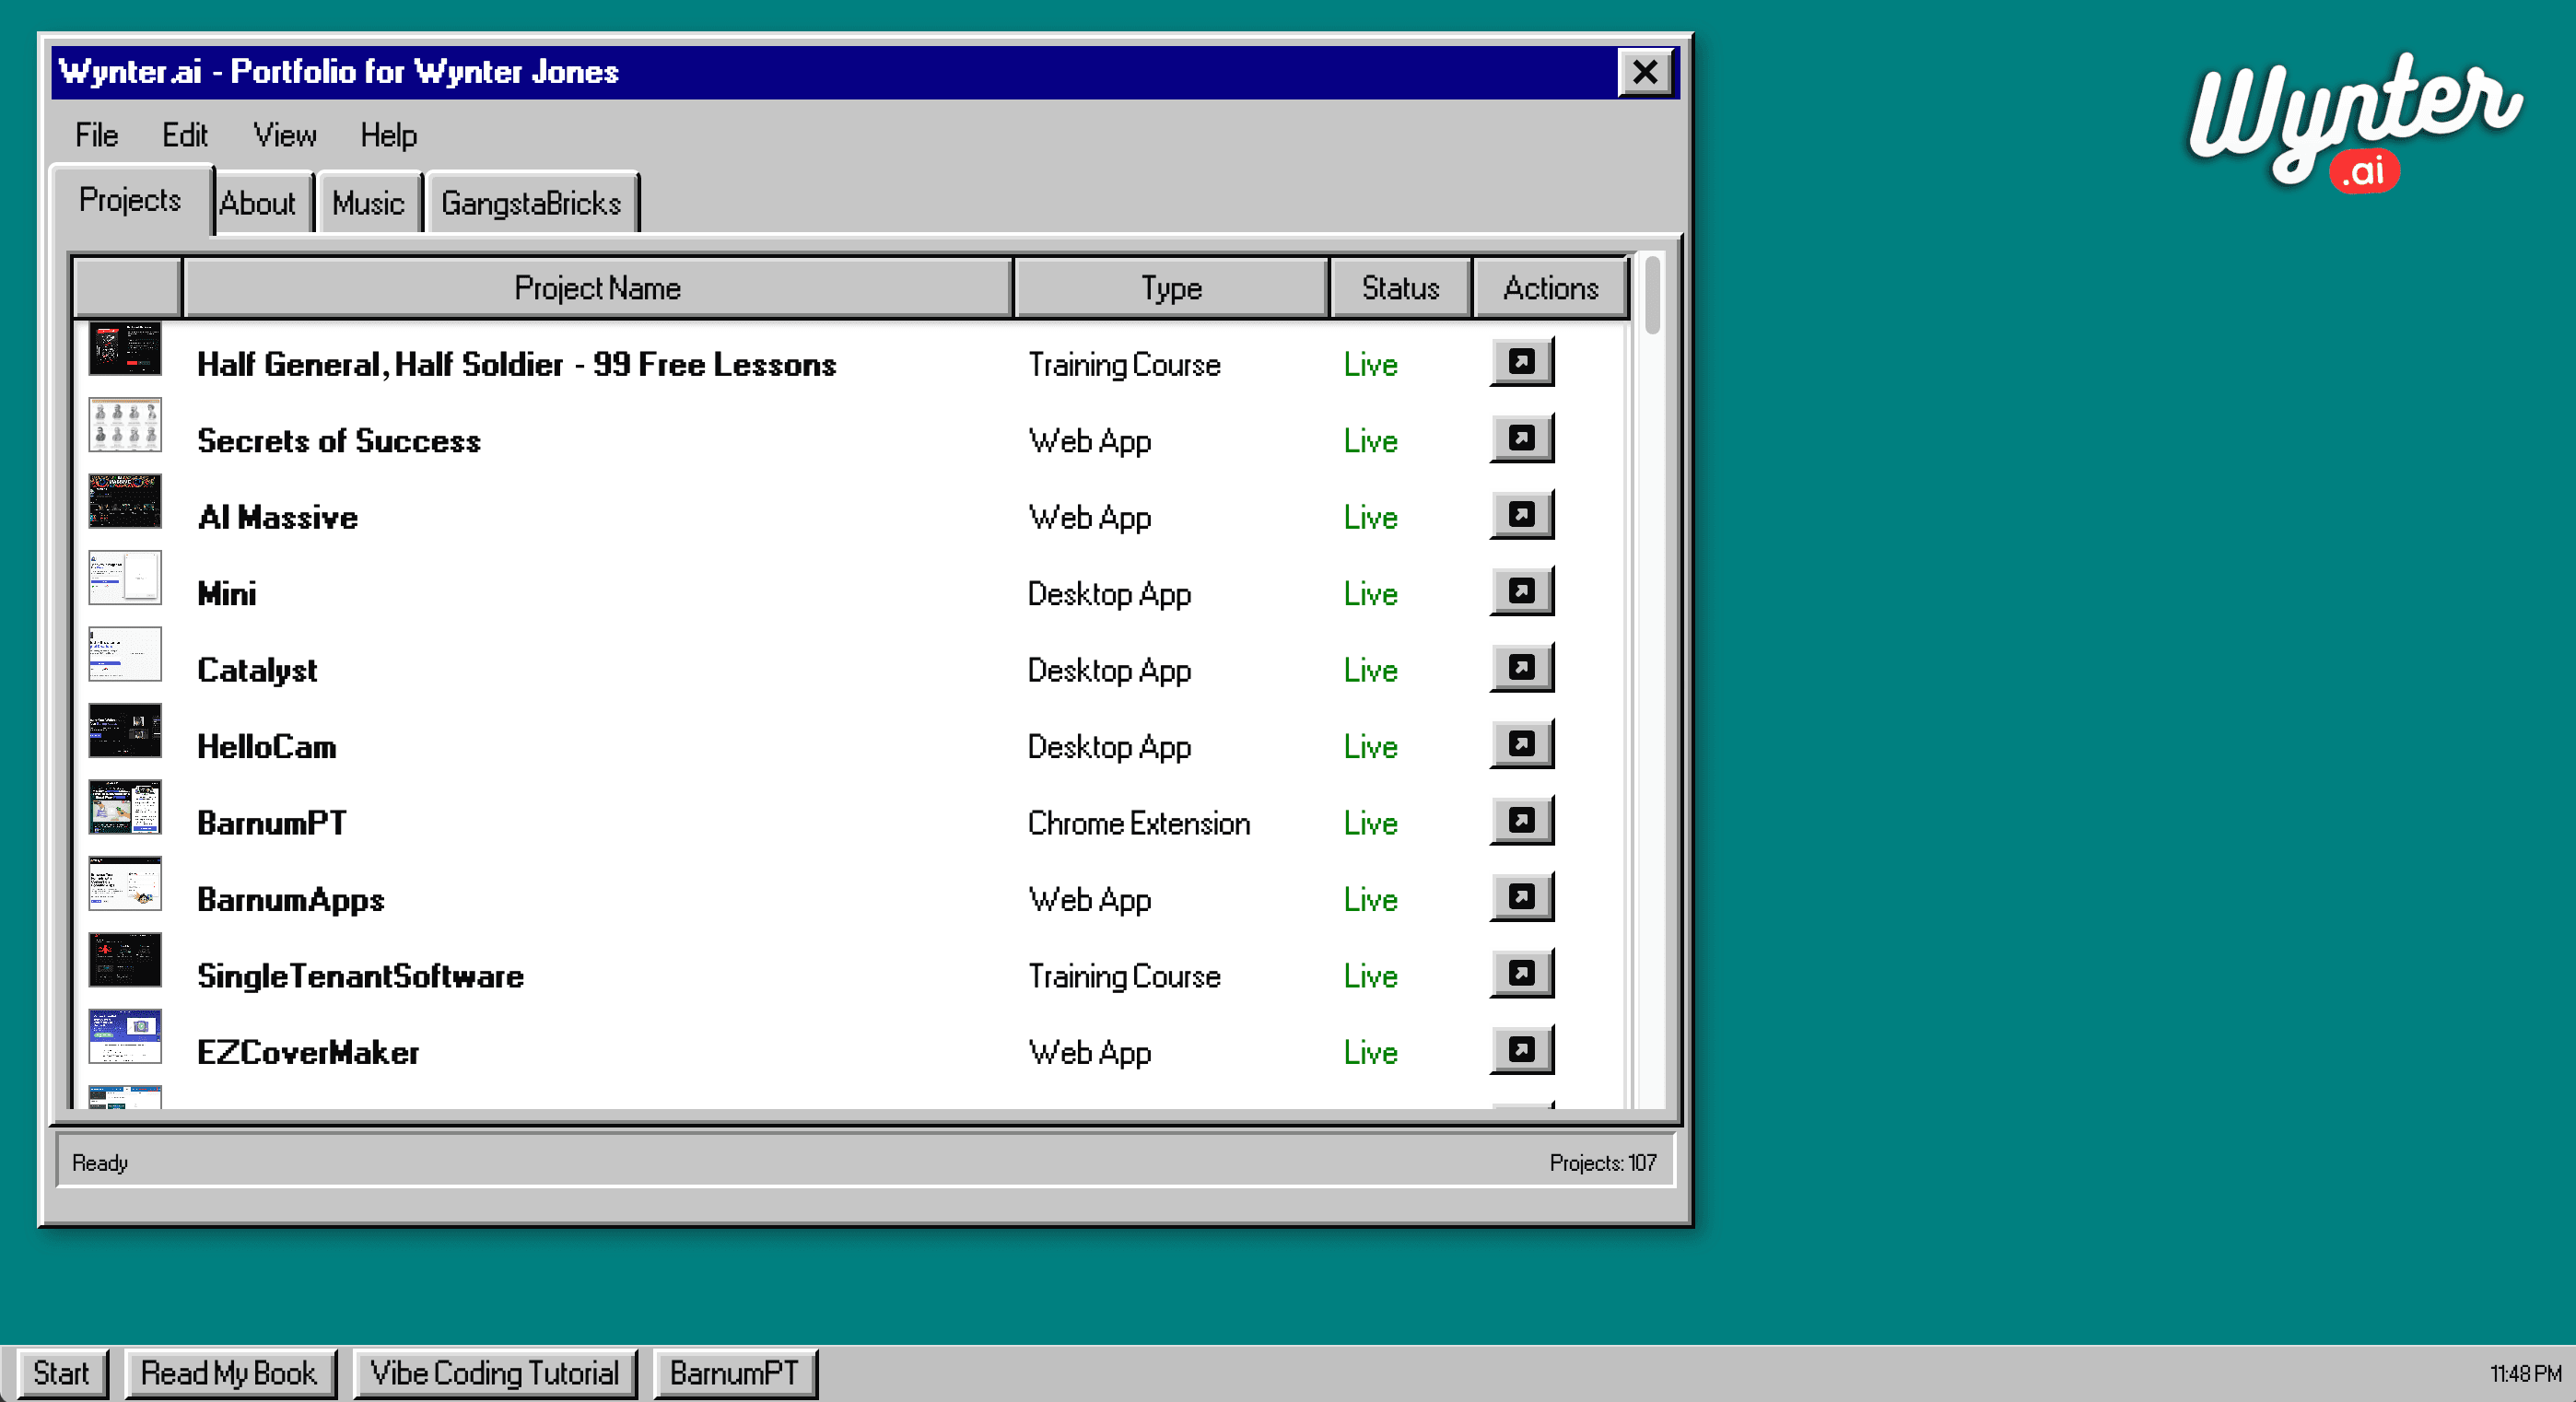This screenshot has height=1402, width=2576.
Task: Click the 'AI Massive' project name
Action: pos(277,517)
